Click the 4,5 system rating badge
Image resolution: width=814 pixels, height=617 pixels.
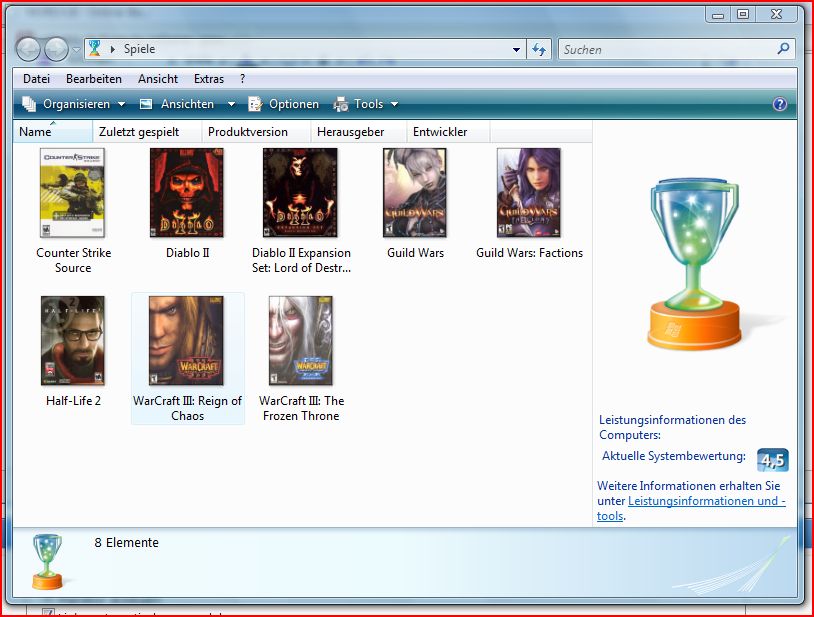tap(772, 460)
